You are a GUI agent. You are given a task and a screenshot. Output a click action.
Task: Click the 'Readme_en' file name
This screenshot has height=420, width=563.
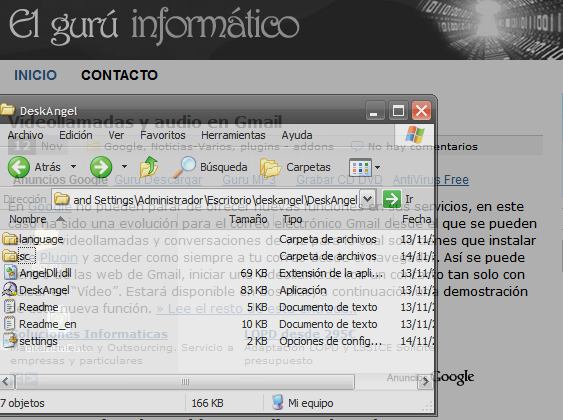(47, 324)
